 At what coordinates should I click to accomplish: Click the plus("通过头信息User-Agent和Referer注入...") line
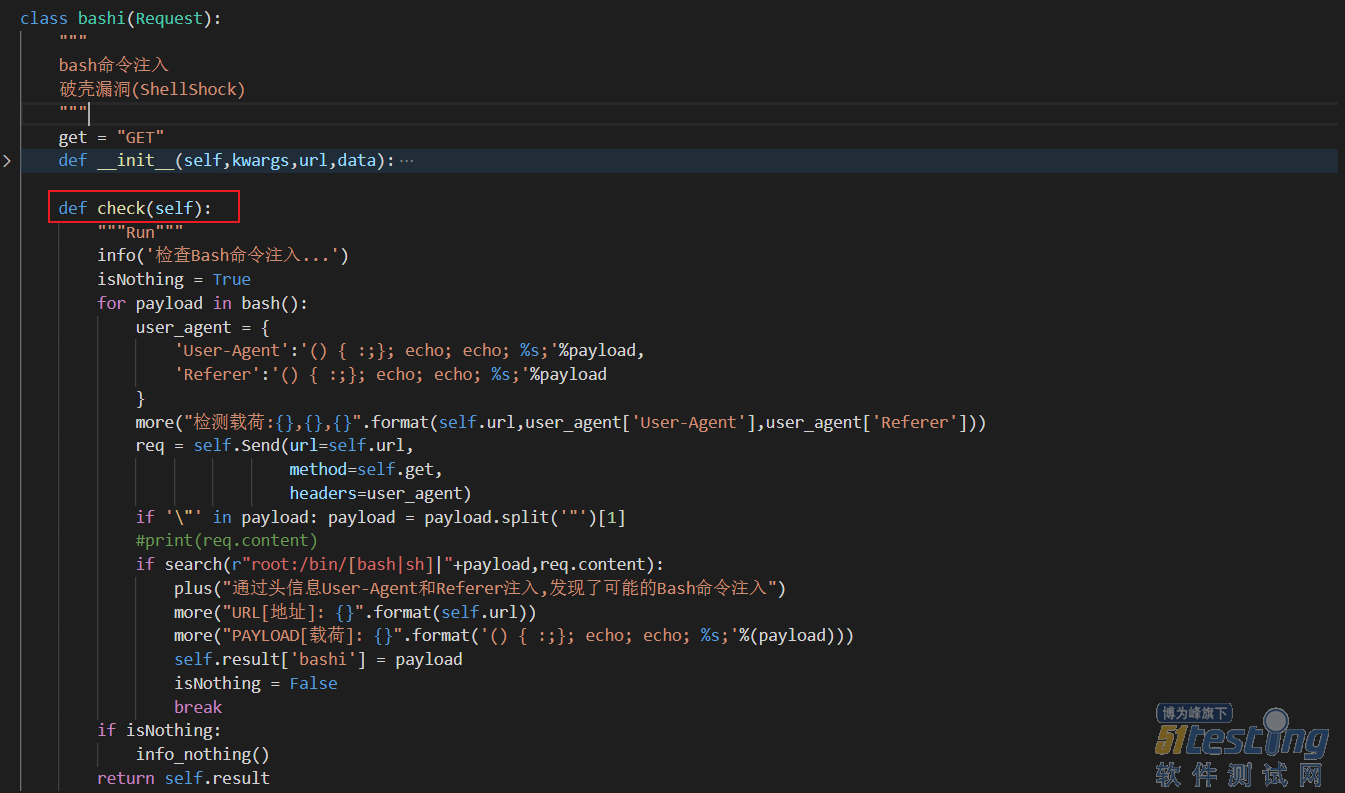click(480, 588)
